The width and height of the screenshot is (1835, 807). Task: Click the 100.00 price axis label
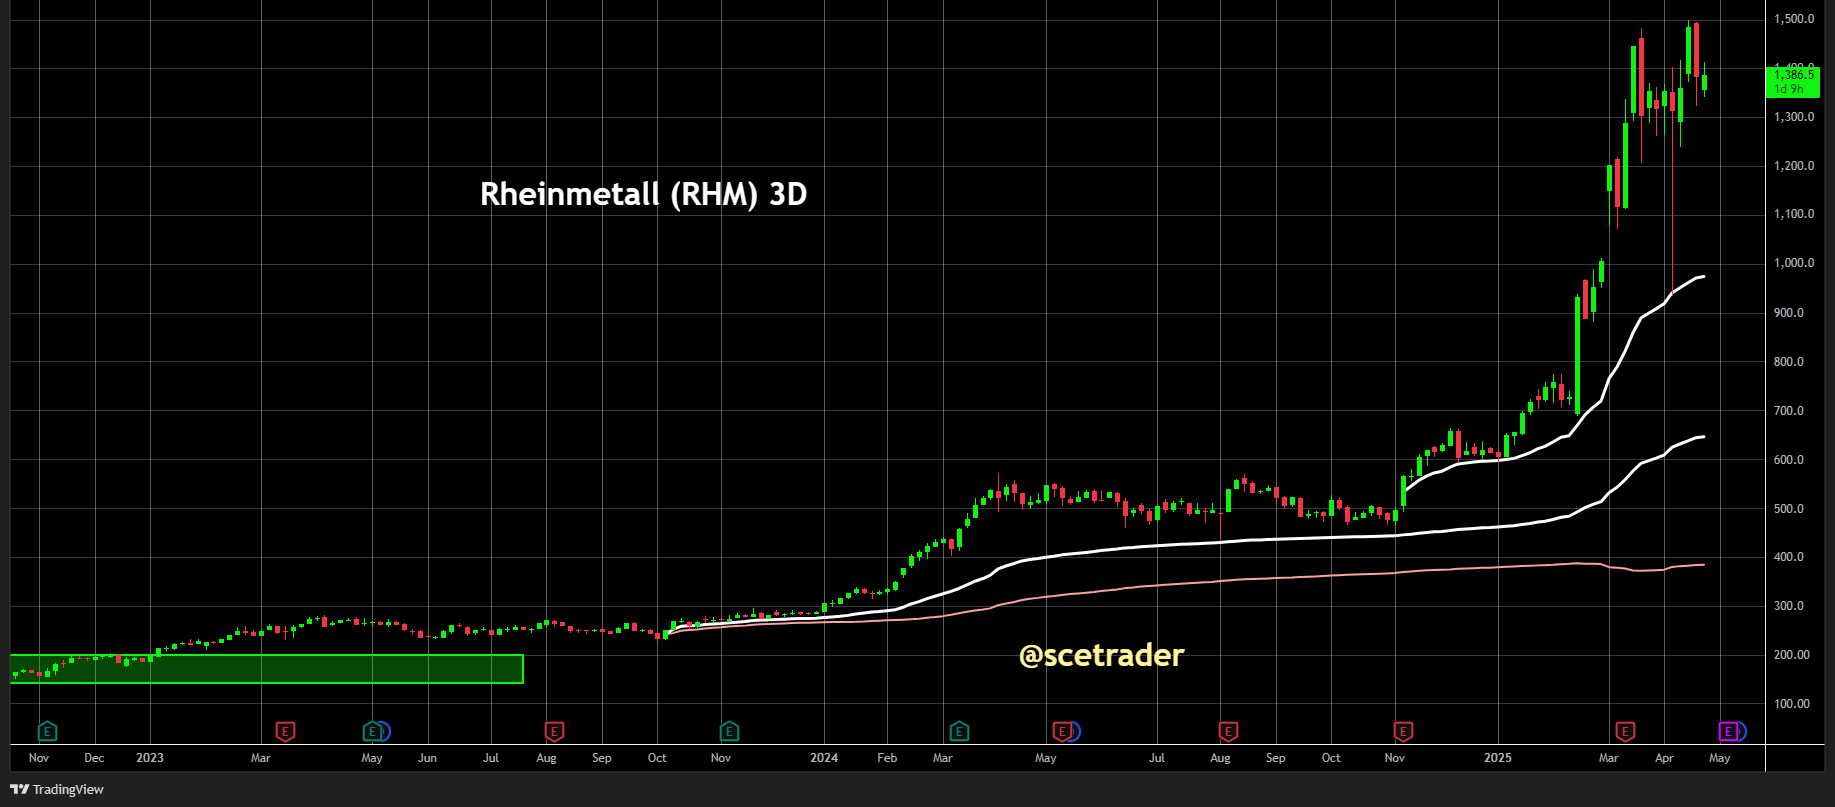pyautogui.click(x=1792, y=704)
